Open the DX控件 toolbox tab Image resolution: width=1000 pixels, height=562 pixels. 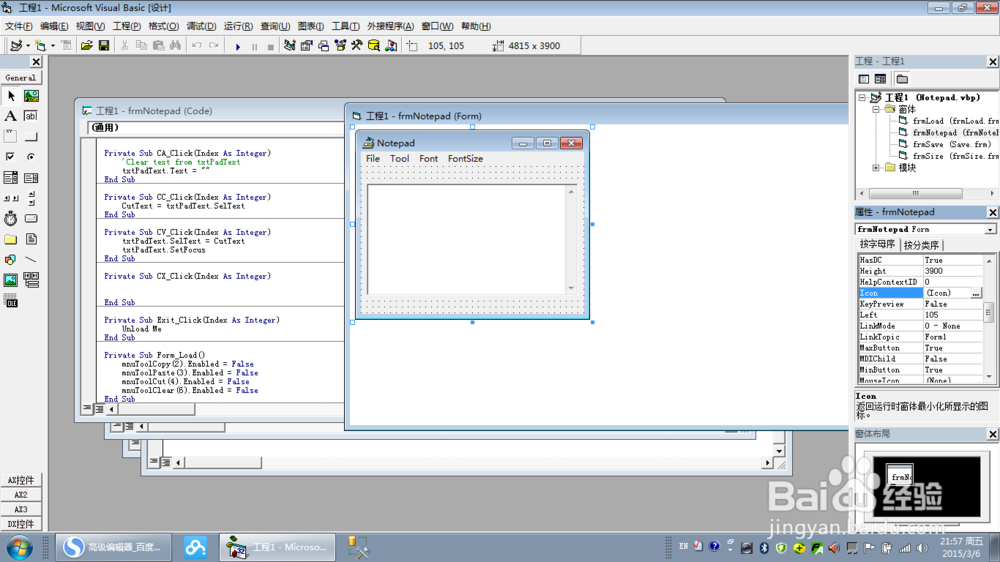click(21, 524)
